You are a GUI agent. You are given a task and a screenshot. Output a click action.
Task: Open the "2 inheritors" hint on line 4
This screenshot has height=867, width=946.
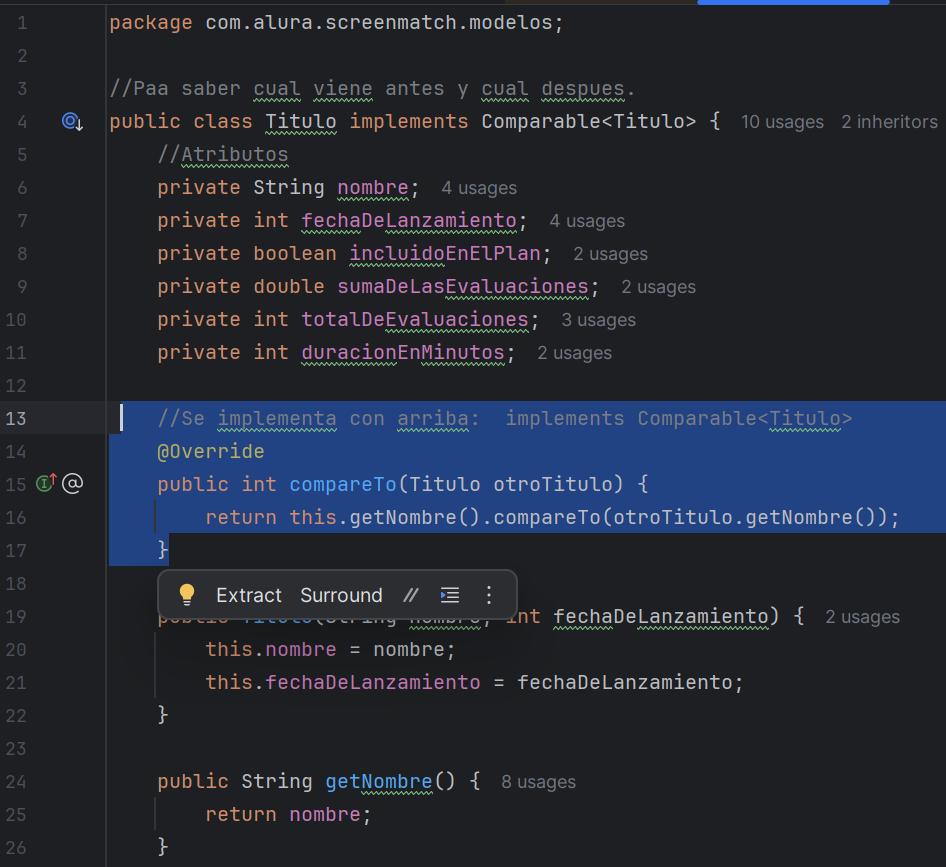pos(889,122)
